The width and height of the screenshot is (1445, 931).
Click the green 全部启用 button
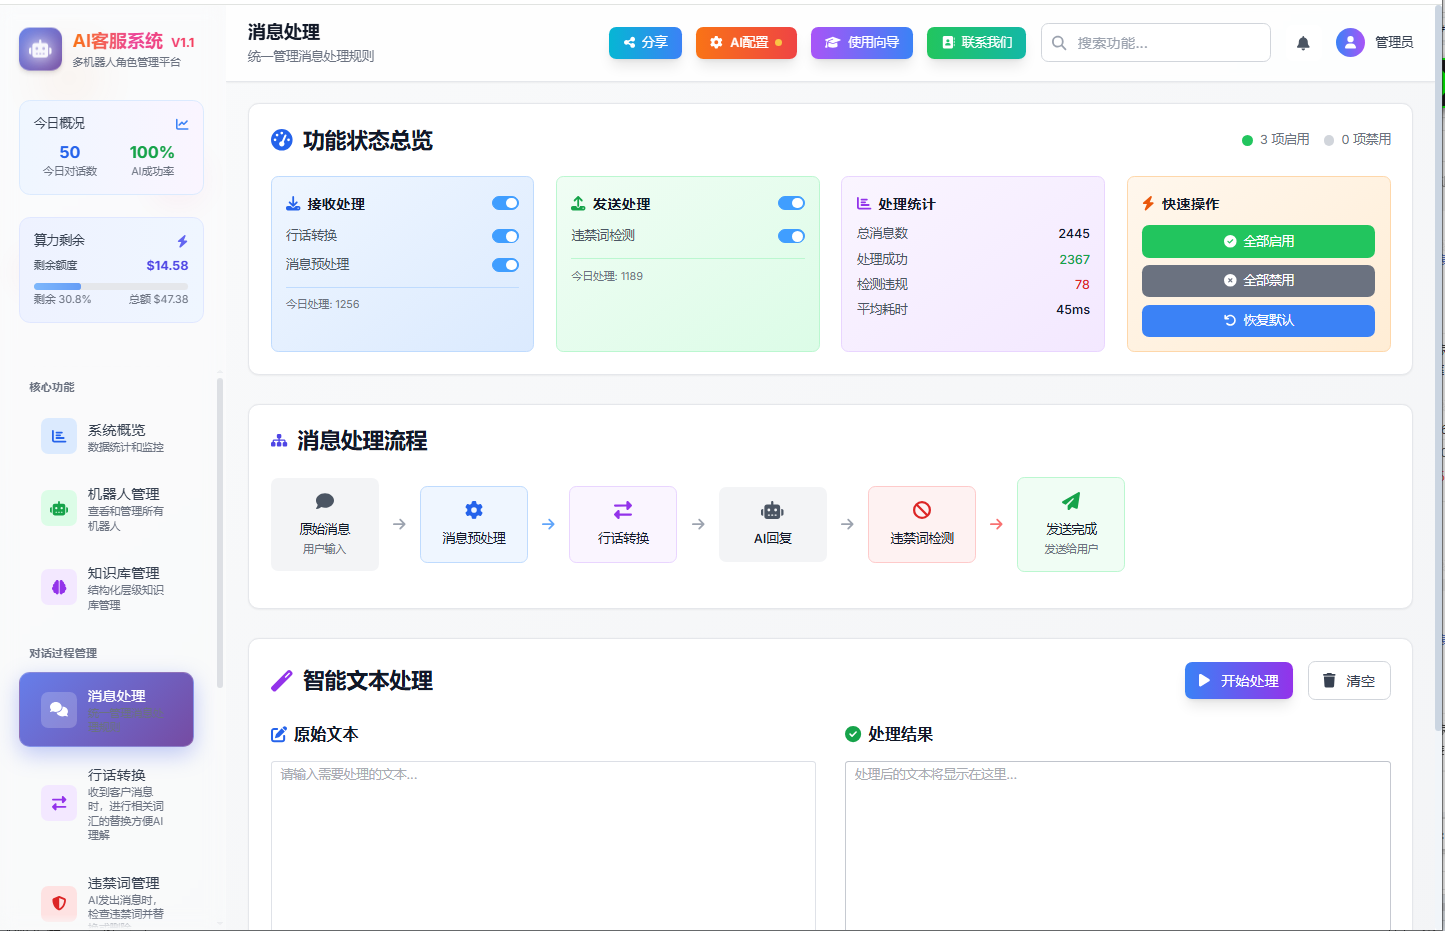pos(1258,241)
